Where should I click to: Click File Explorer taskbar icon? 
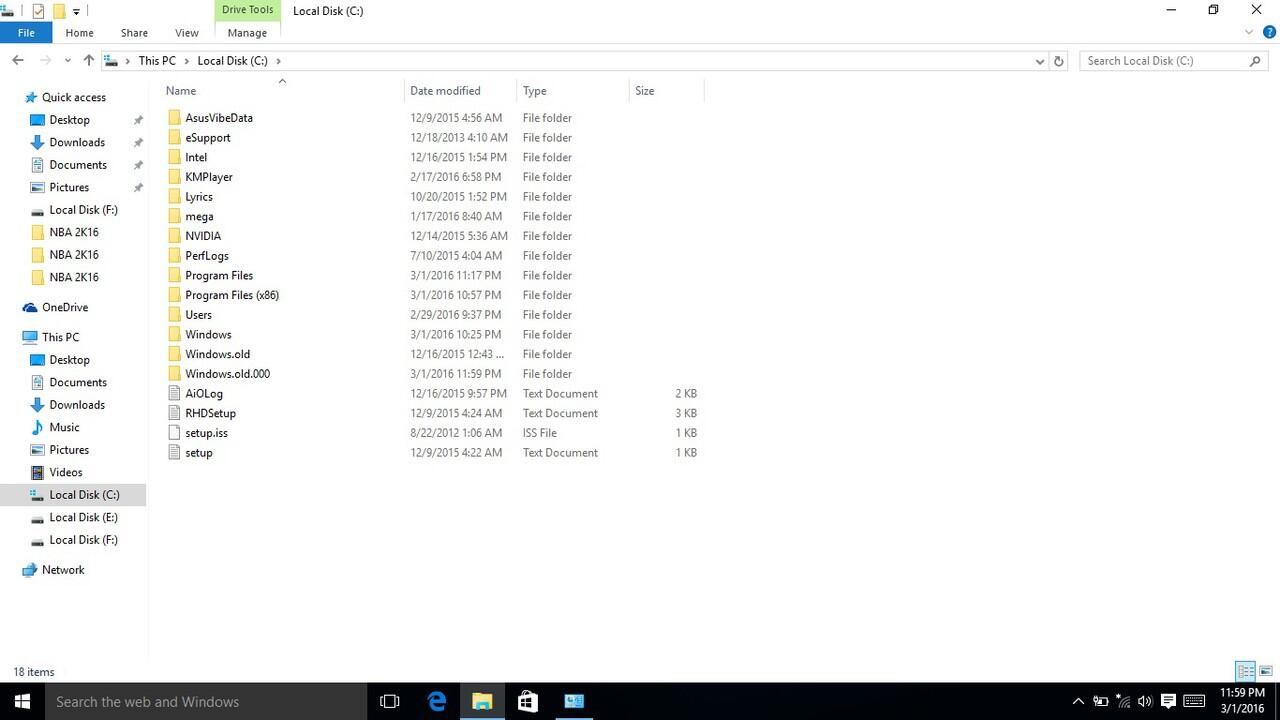click(482, 701)
